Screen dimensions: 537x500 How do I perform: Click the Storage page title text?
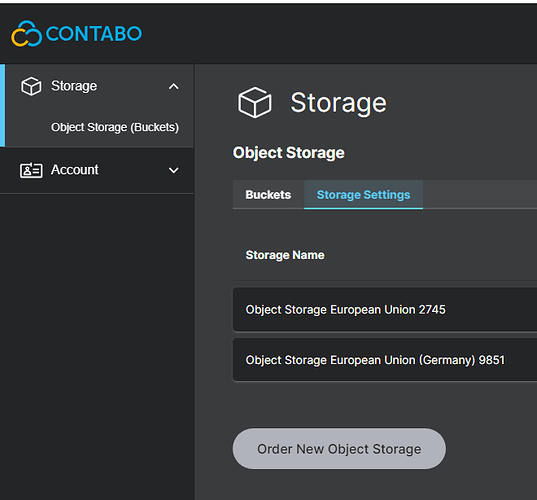338,103
